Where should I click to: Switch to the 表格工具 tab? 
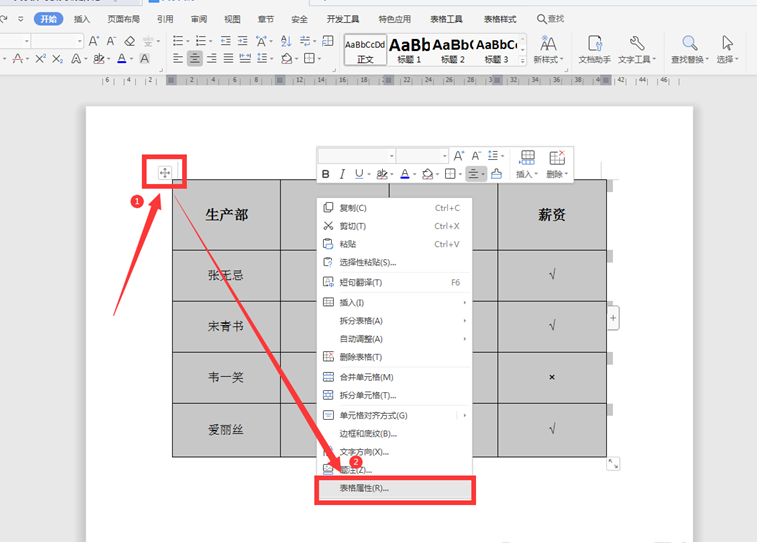click(446, 19)
